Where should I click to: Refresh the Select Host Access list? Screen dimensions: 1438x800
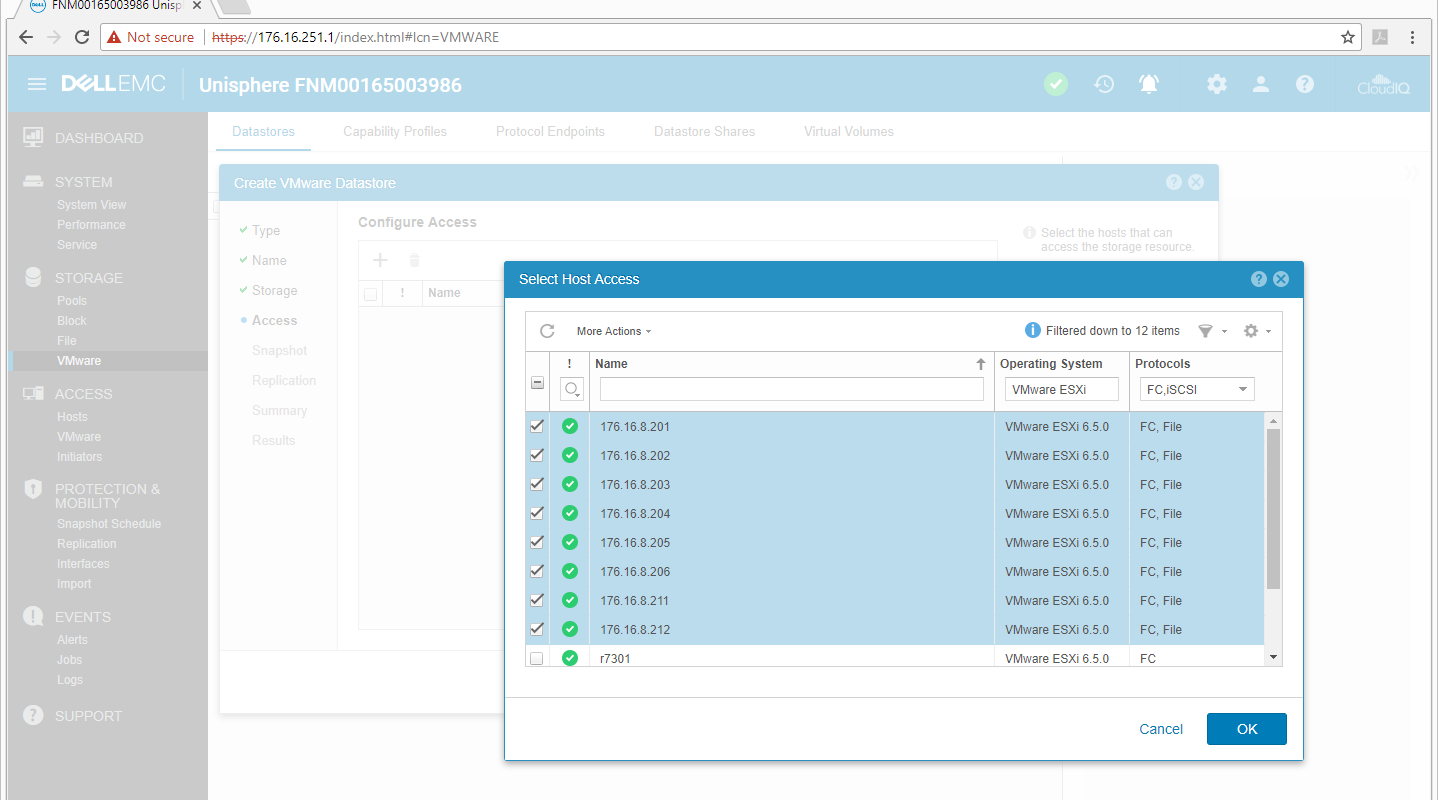tap(547, 331)
